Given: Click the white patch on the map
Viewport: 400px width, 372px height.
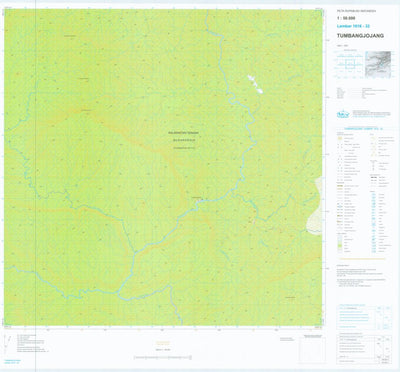Looking at the screenshot, I should [255, 84].
